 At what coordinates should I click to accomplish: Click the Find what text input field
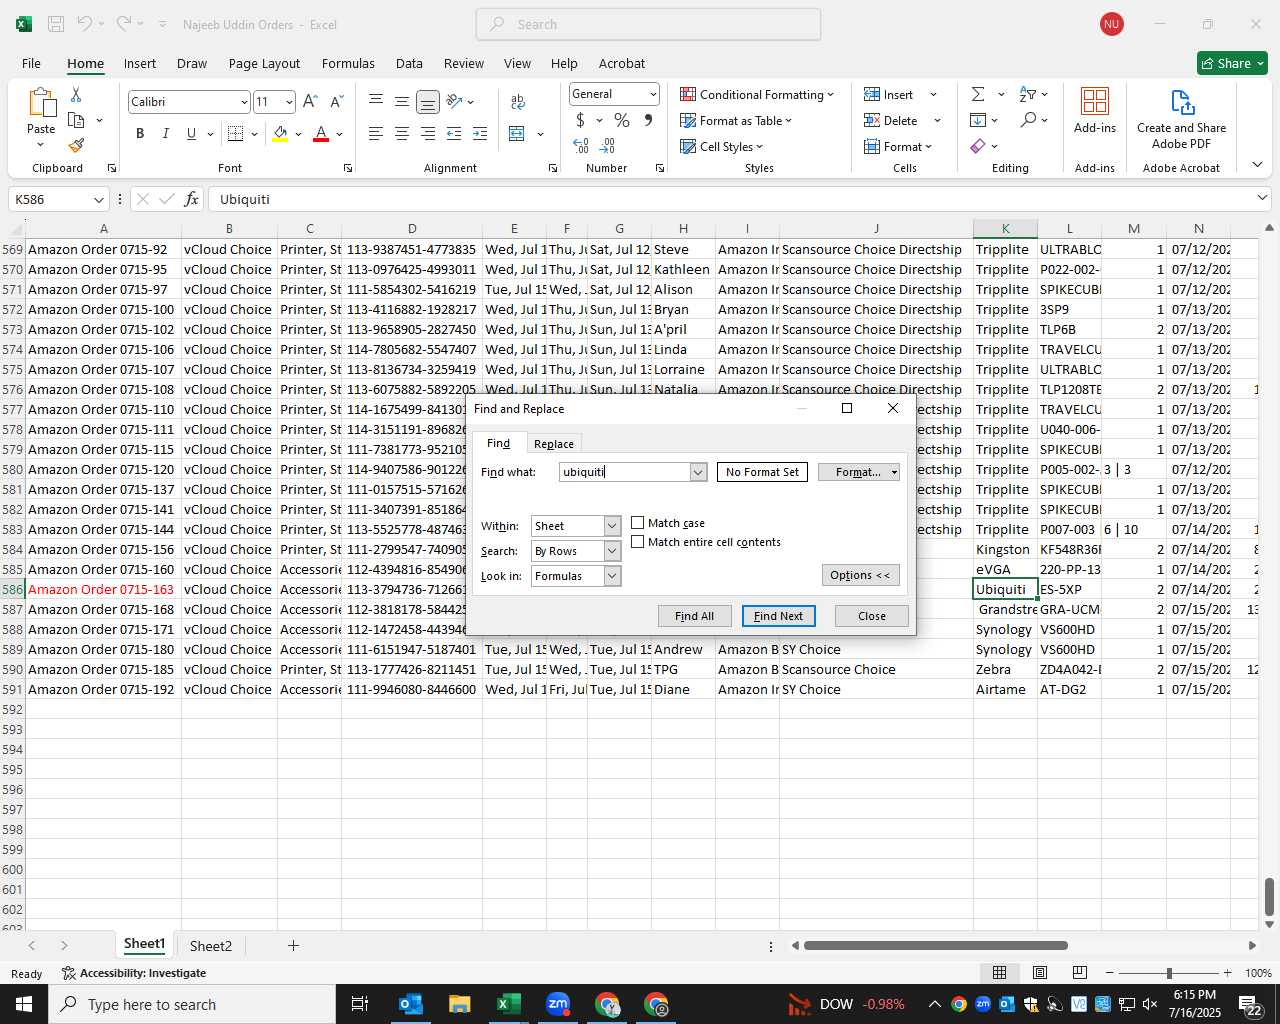[625, 472]
